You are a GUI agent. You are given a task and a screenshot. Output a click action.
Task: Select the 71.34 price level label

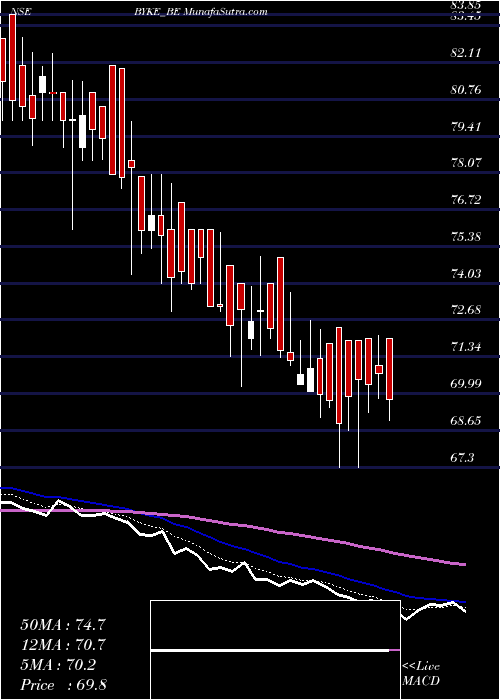coord(466,346)
